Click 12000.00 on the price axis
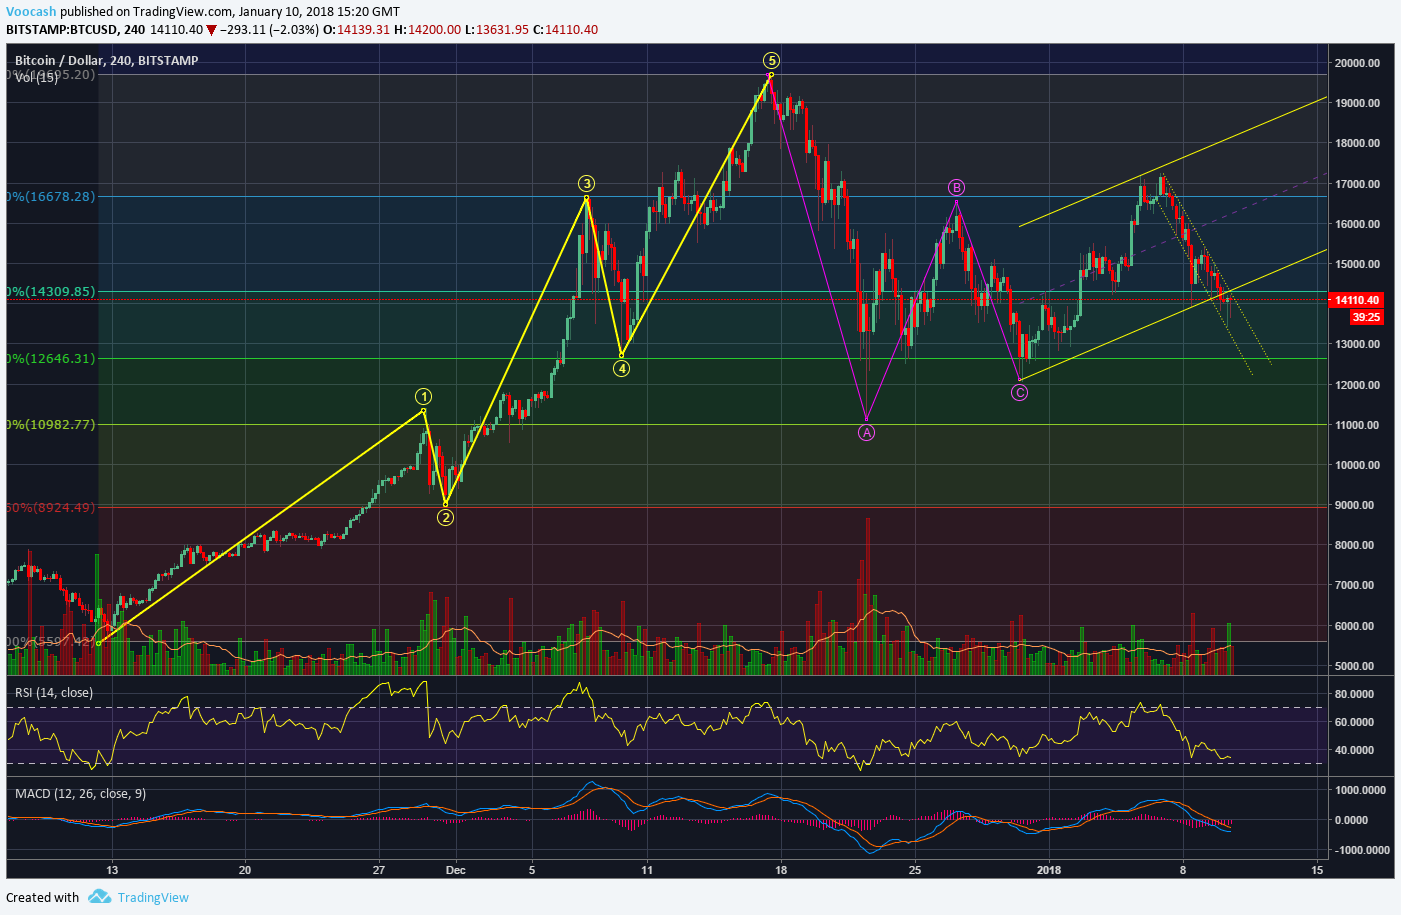This screenshot has width=1401, height=915. click(x=1357, y=385)
